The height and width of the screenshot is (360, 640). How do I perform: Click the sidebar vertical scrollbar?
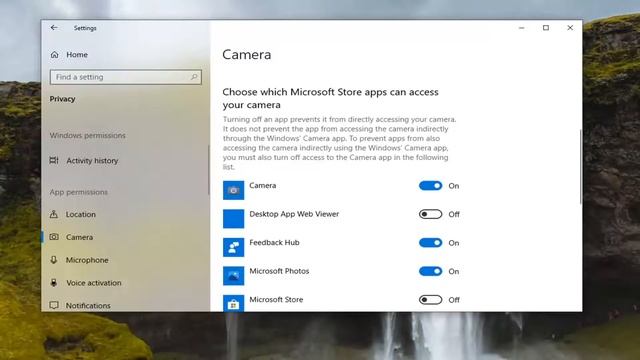(x=209, y=170)
